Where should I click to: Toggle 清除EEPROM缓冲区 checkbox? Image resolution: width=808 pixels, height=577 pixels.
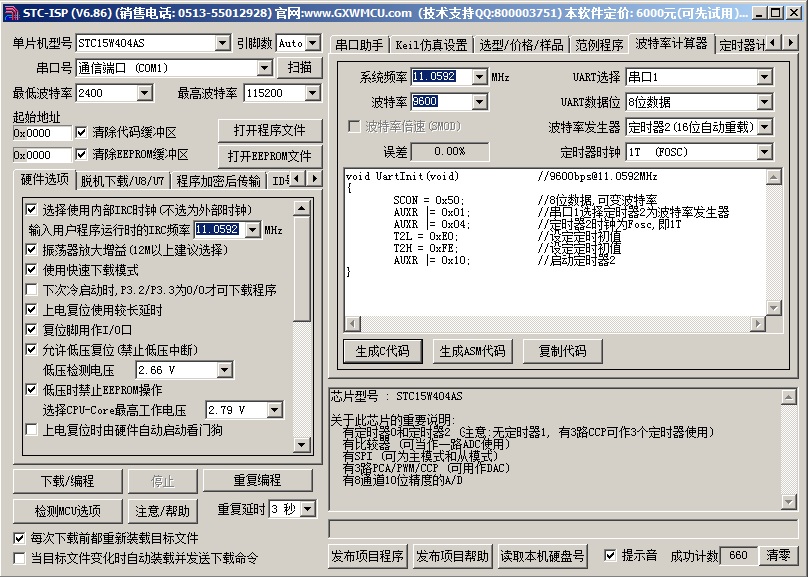[x=81, y=154]
